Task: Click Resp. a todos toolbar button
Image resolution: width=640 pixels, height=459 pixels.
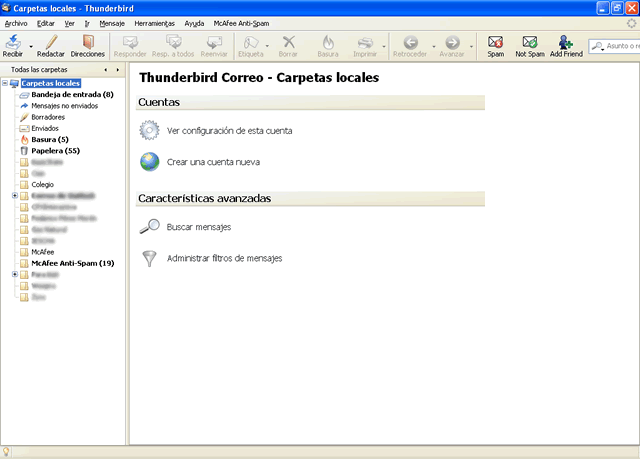Action: (173, 46)
